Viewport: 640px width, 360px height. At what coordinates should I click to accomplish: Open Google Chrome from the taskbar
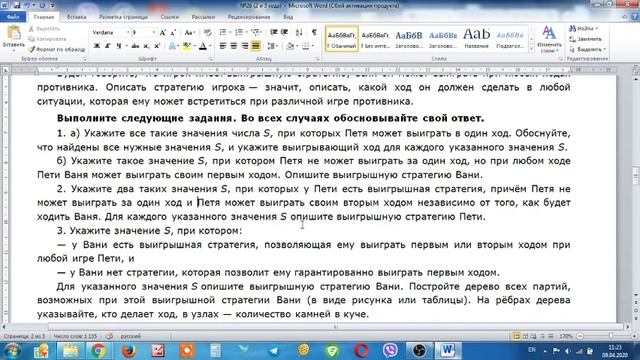pyautogui.click(x=98, y=351)
